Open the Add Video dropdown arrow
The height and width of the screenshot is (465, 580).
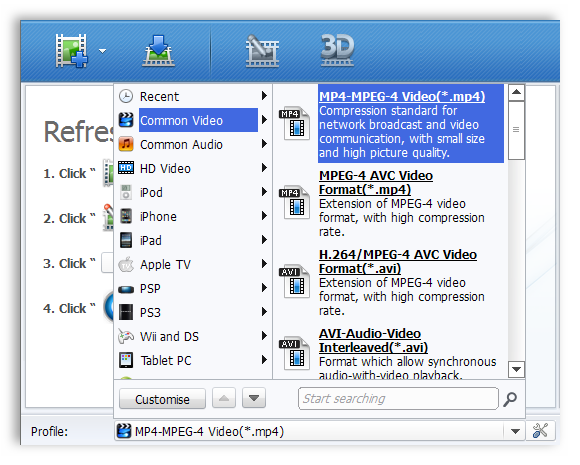pyautogui.click(x=102, y=51)
